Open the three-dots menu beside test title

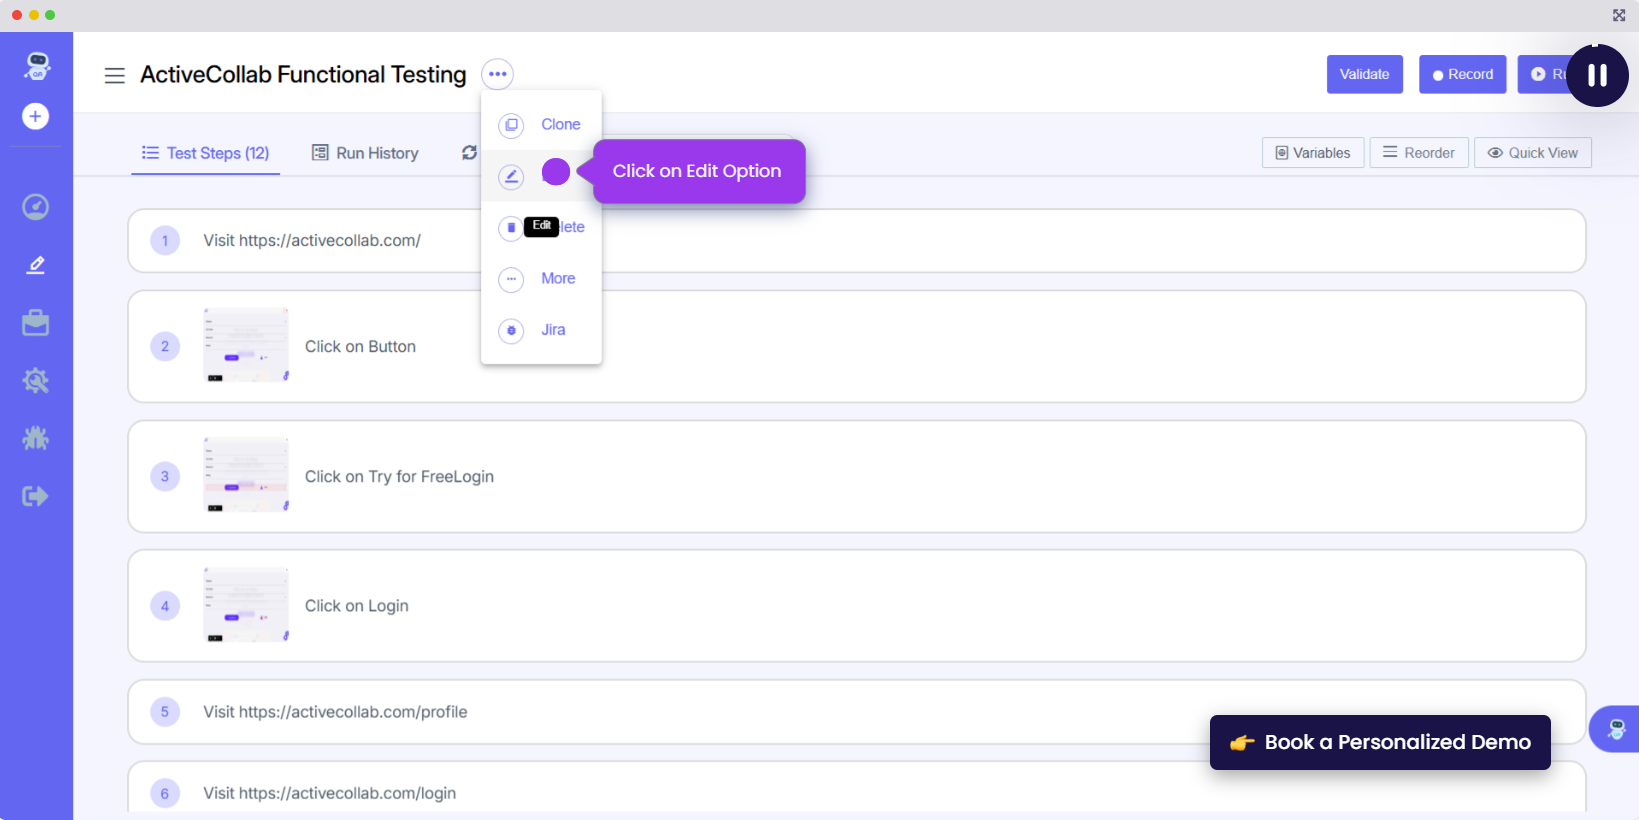(497, 74)
